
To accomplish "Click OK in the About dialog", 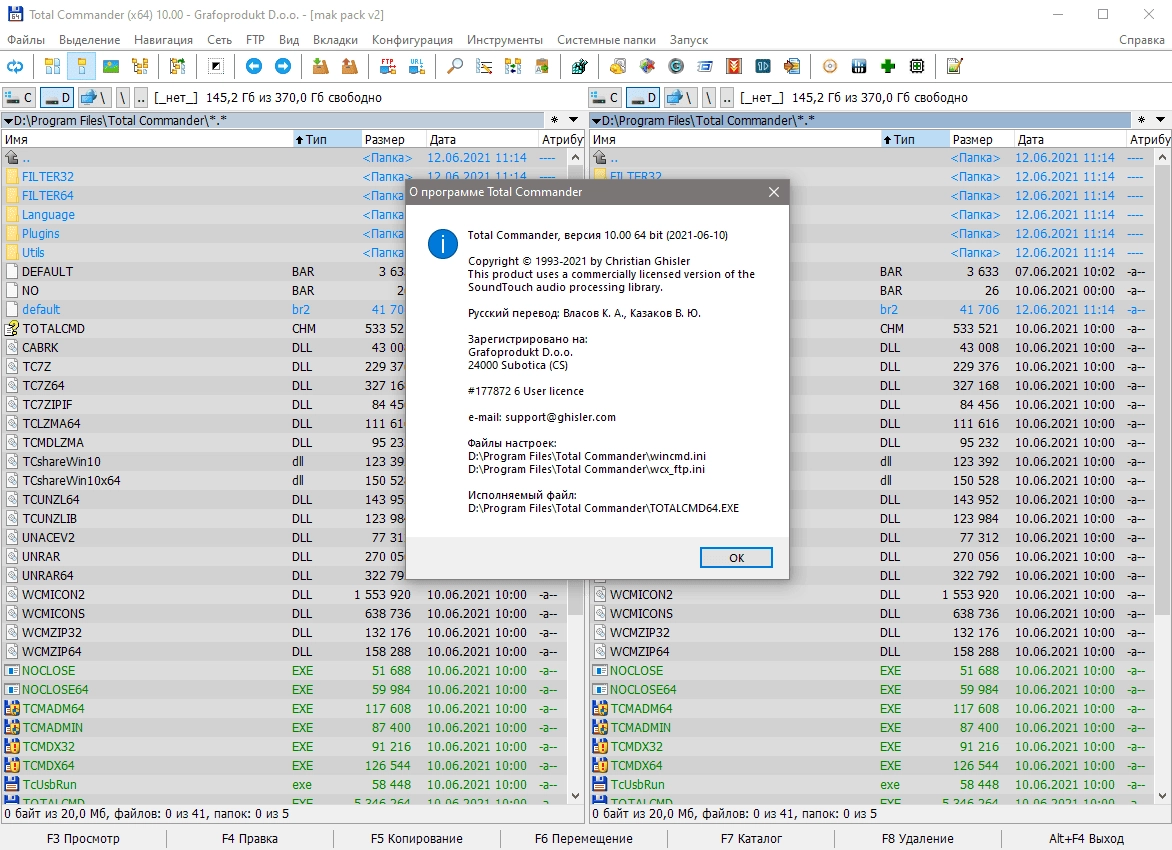I will 736,558.
